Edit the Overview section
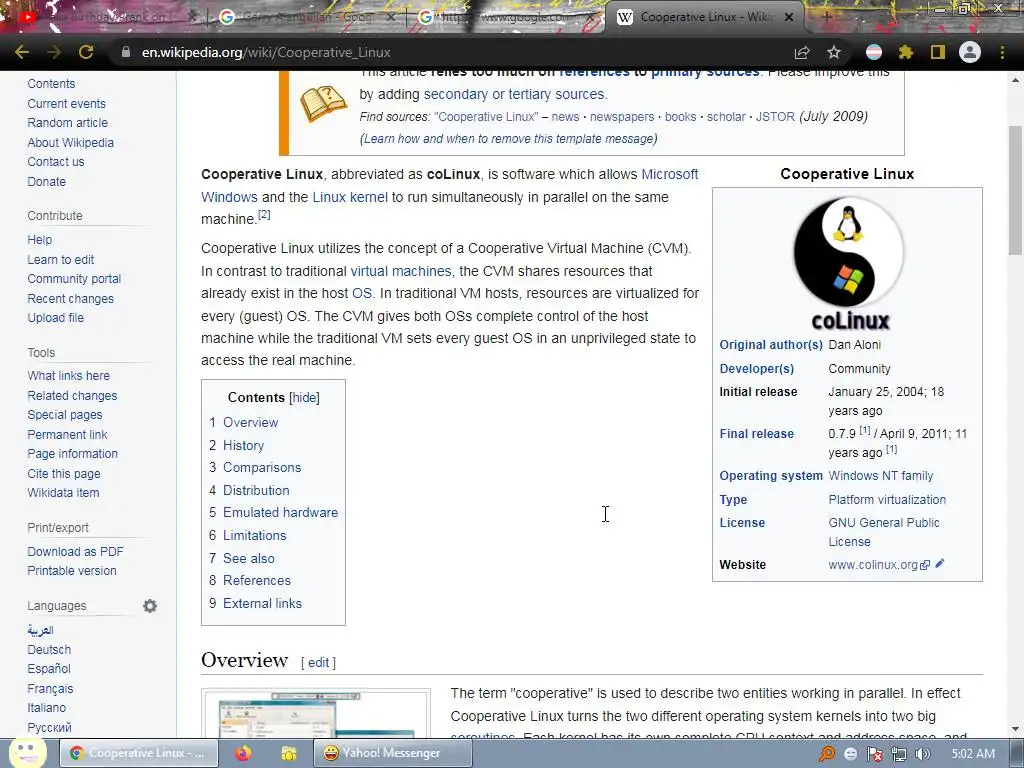 coord(319,662)
